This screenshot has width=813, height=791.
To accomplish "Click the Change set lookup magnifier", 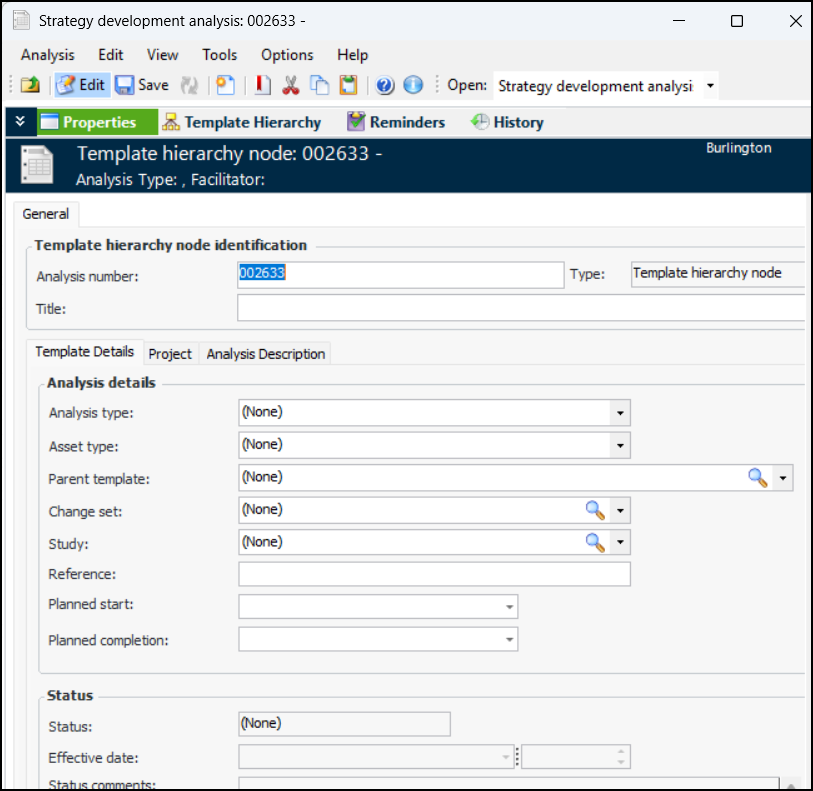I will coord(595,510).
